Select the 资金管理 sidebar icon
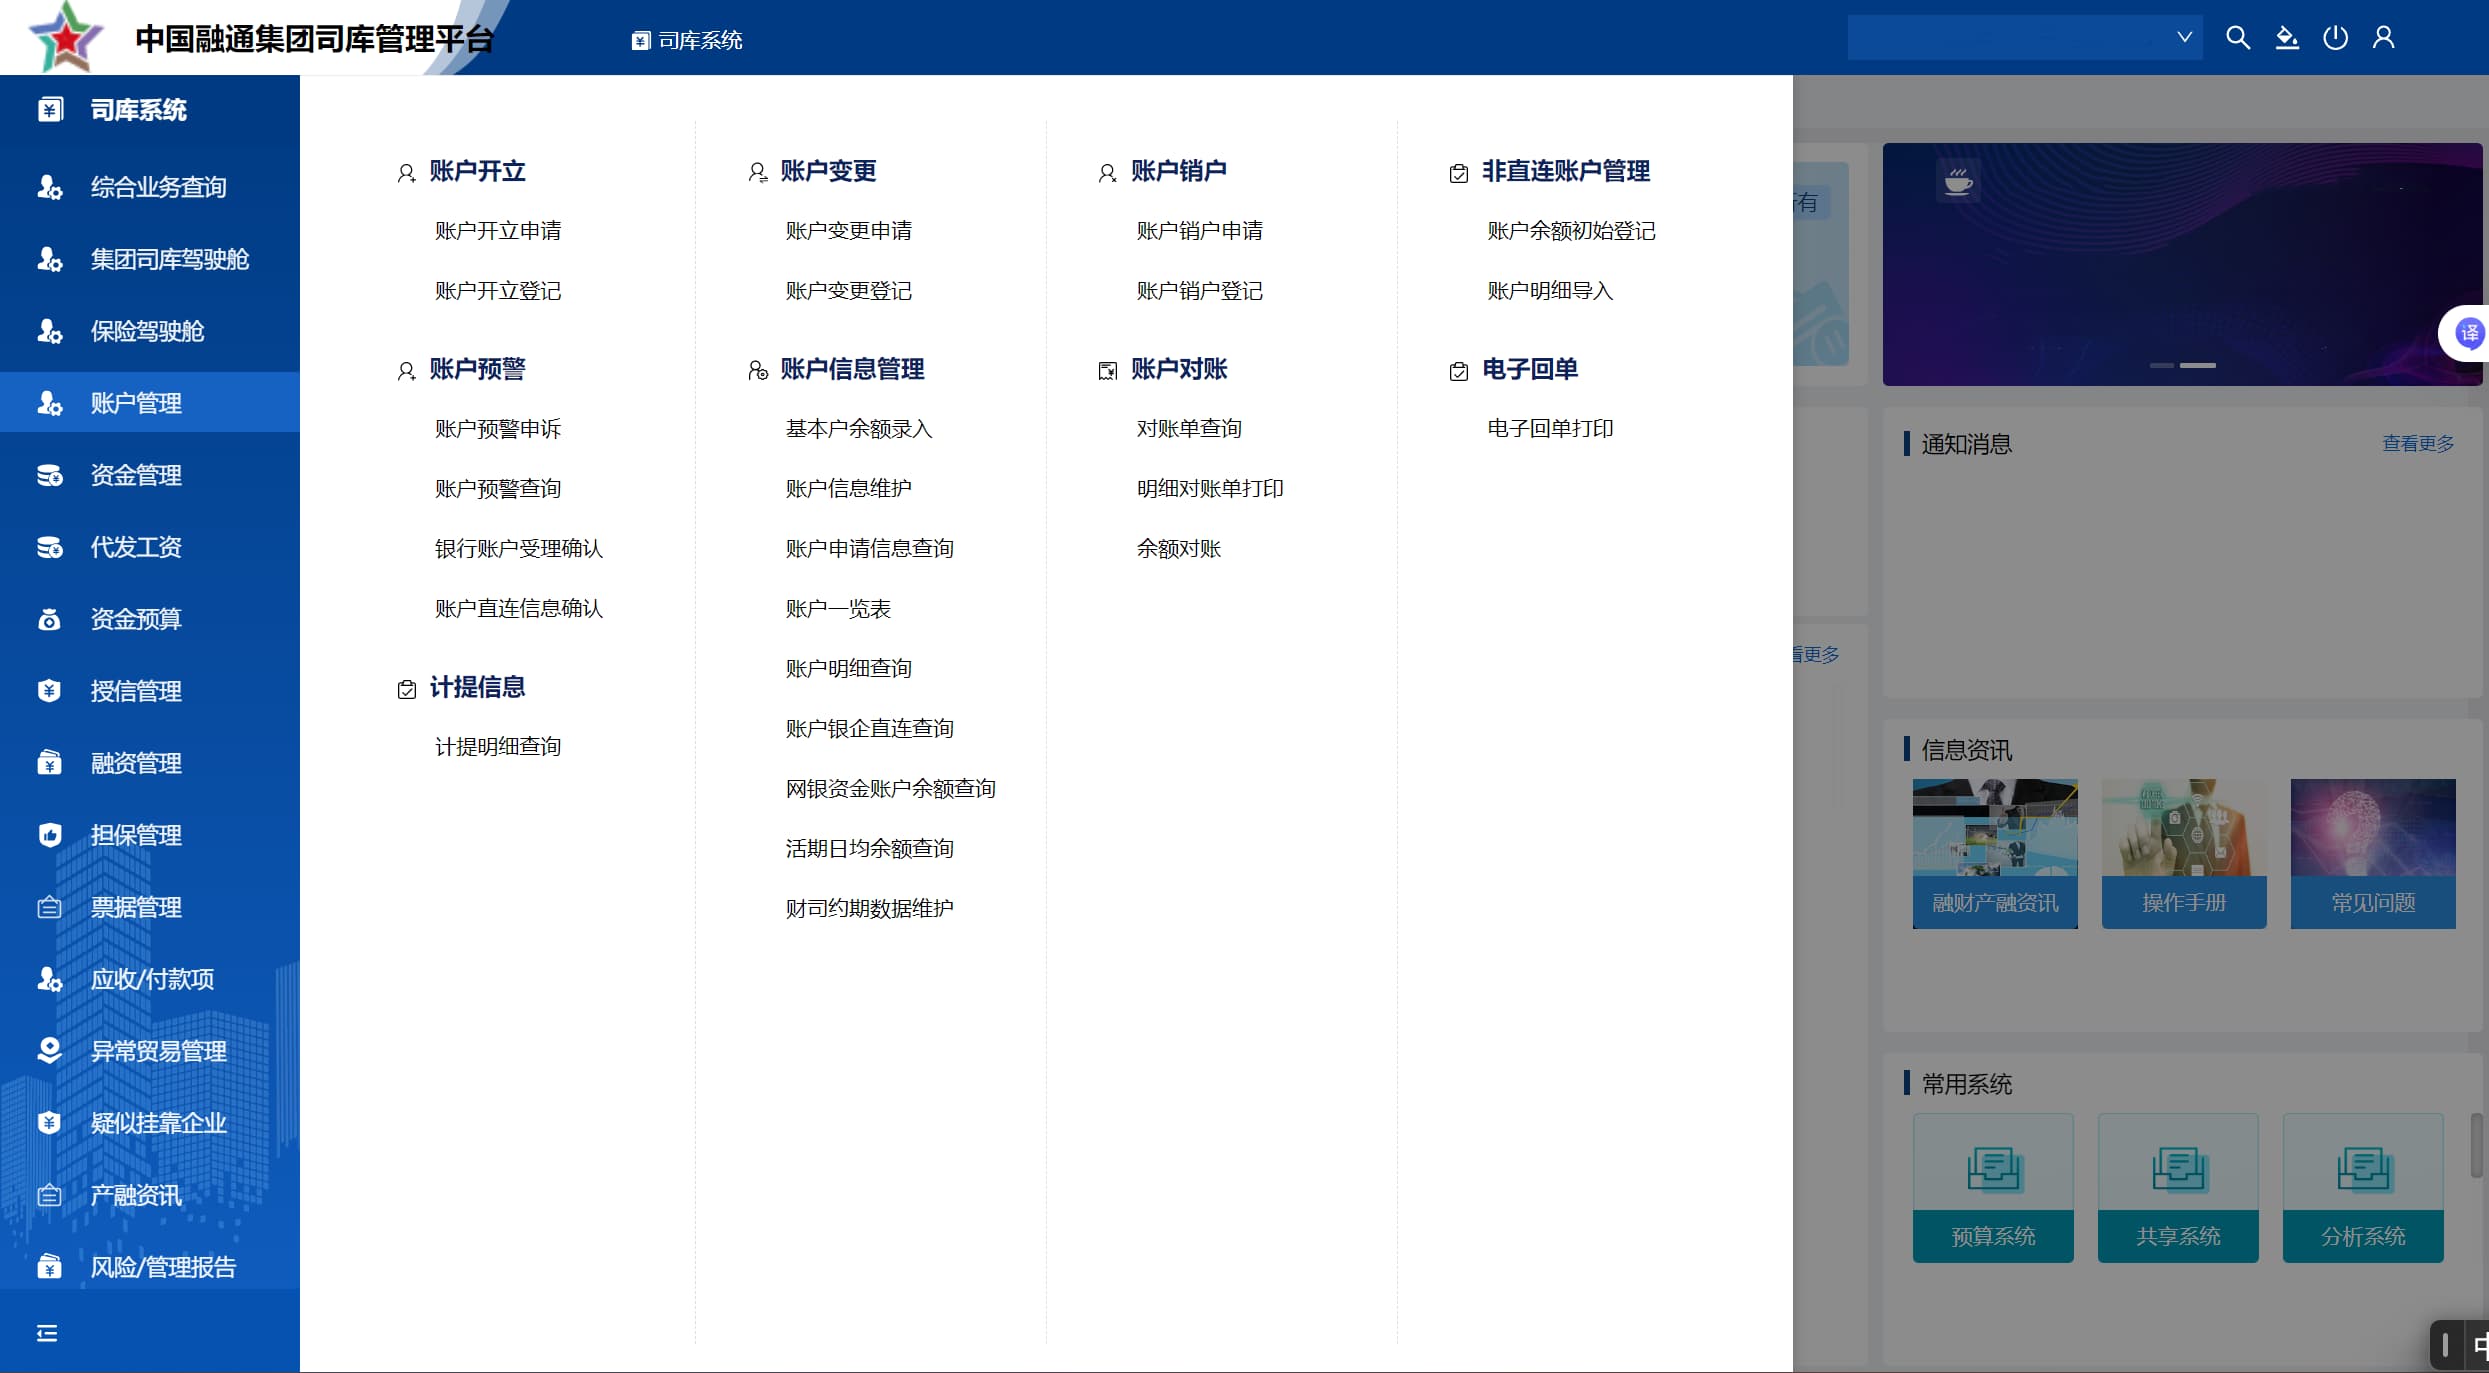Viewport: 2489px width, 1373px height. (49, 475)
